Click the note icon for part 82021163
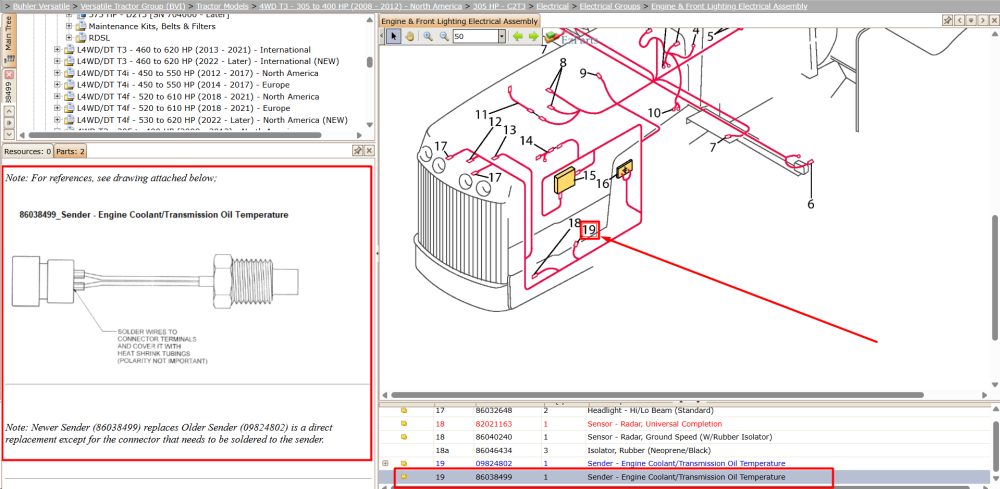Image resolution: width=1000 pixels, height=489 pixels. pyautogui.click(x=404, y=423)
